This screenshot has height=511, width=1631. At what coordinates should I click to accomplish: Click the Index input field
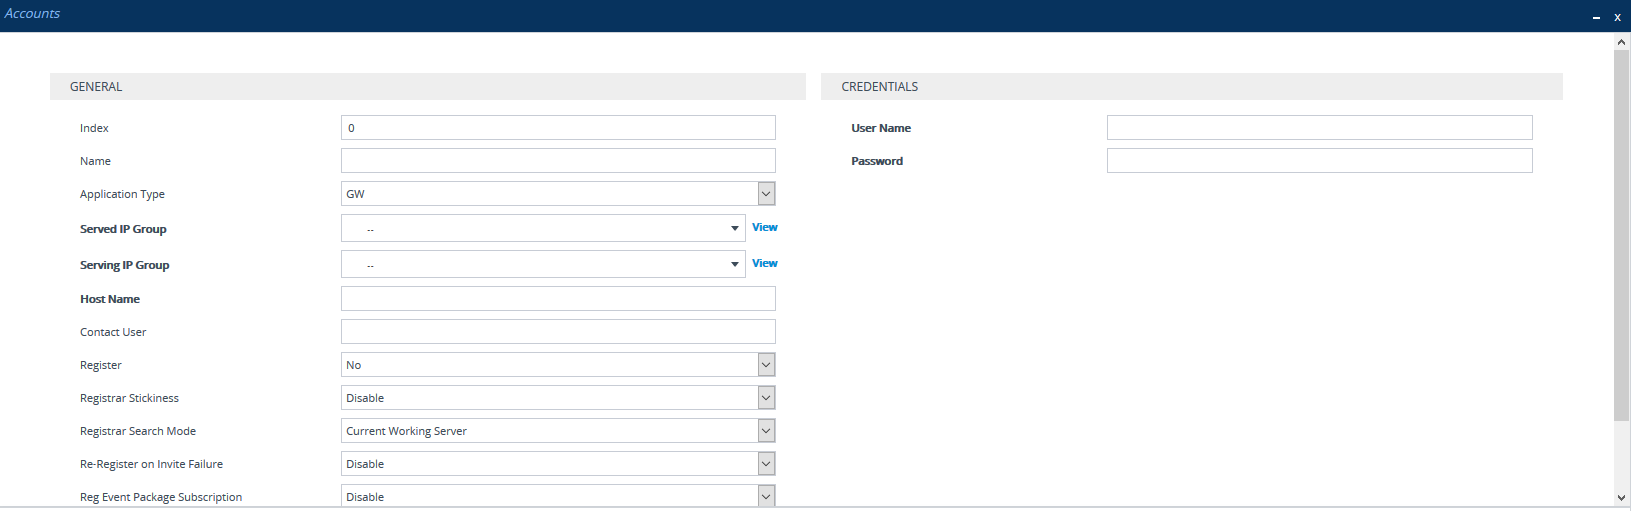[557, 128]
